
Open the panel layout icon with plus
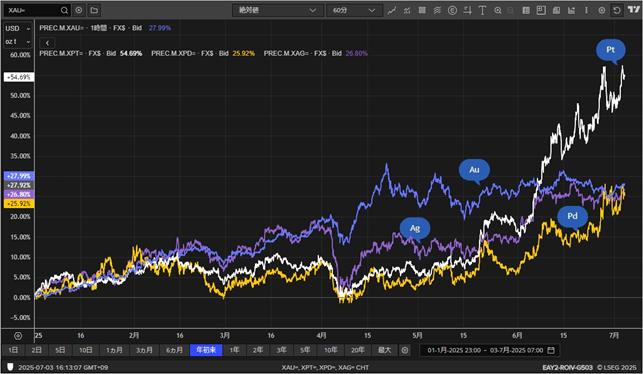point(541,11)
